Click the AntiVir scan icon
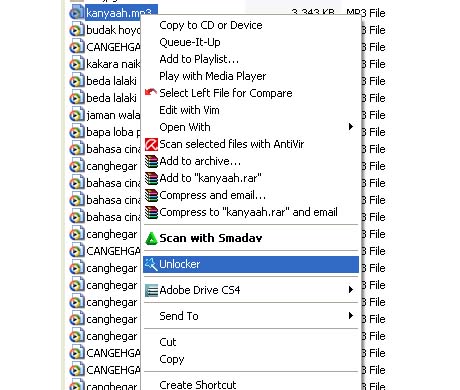This screenshot has width=460, height=390. pos(151,145)
